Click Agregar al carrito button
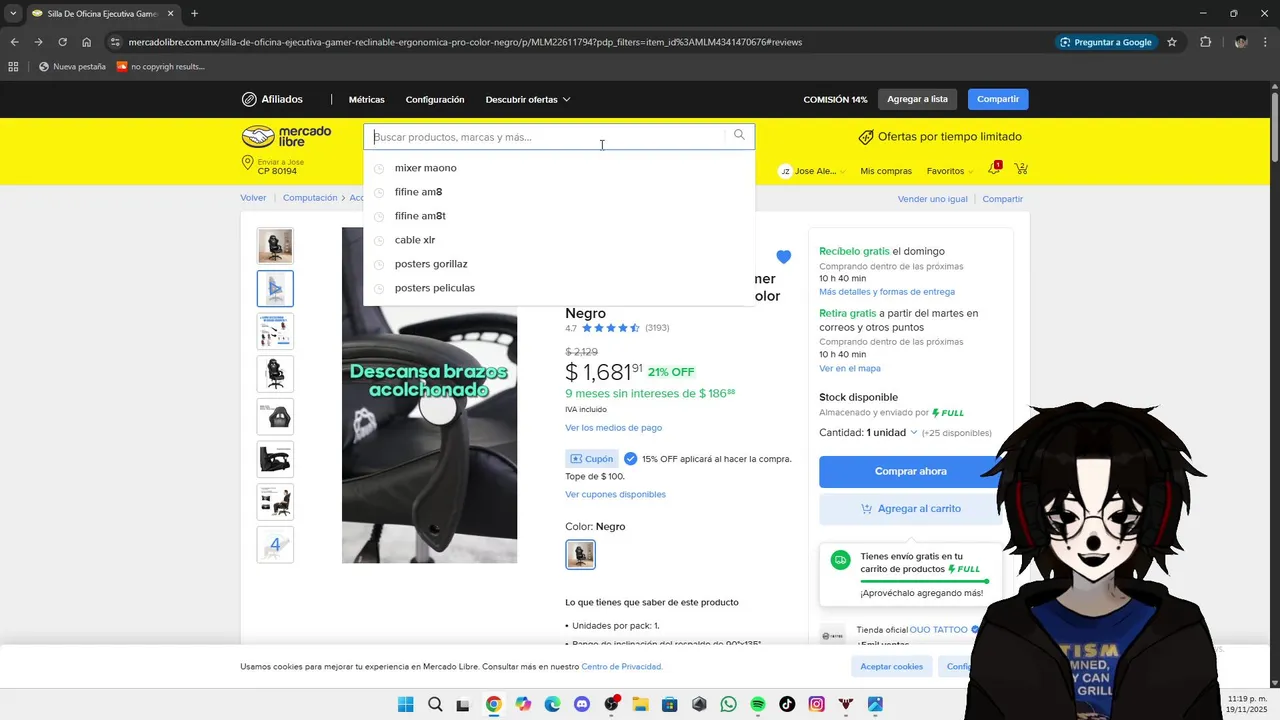 pyautogui.click(x=910, y=509)
